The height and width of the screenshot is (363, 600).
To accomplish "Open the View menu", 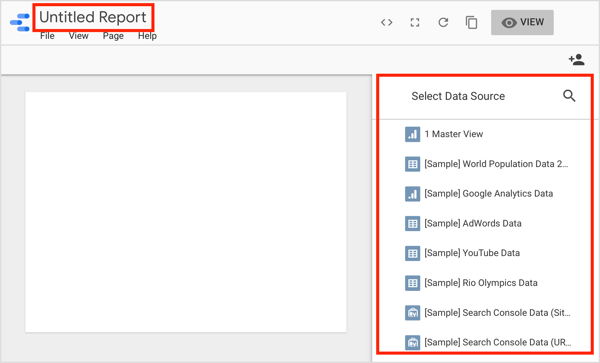I will [x=78, y=36].
